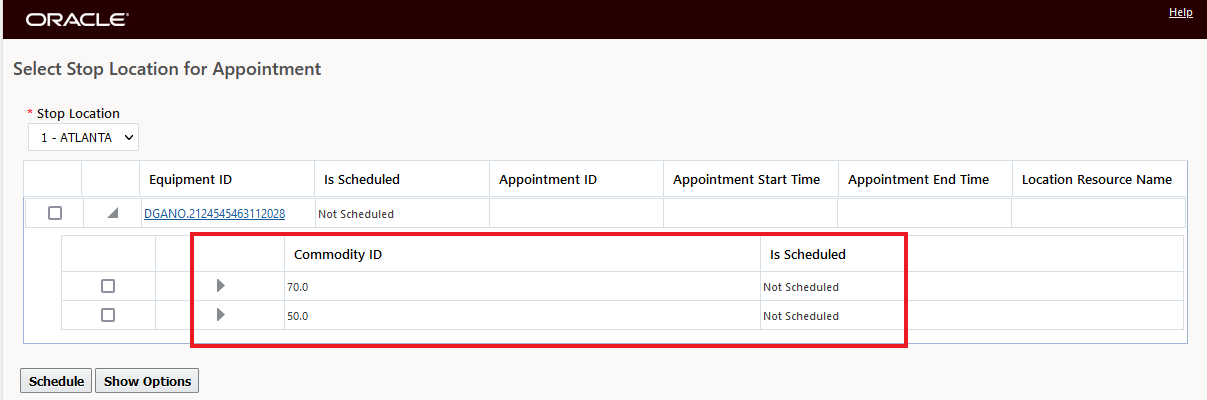Screen dimensions: 1207x400
Task: Click the Commodity ID column header
Action: coord(338,254)
